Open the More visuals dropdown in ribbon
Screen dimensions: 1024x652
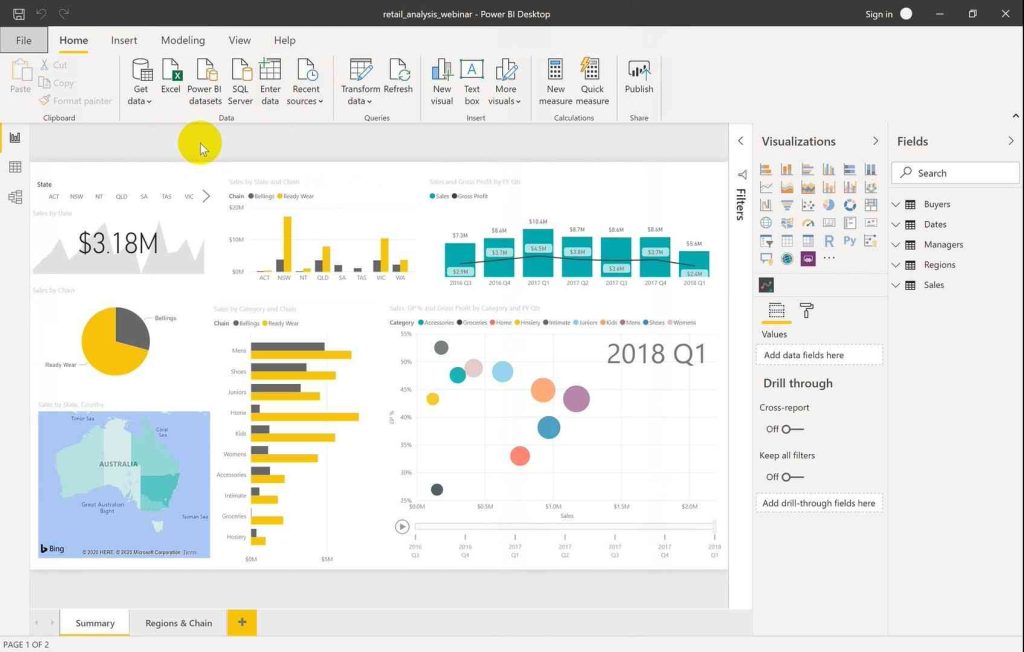(x=505, y=82)
